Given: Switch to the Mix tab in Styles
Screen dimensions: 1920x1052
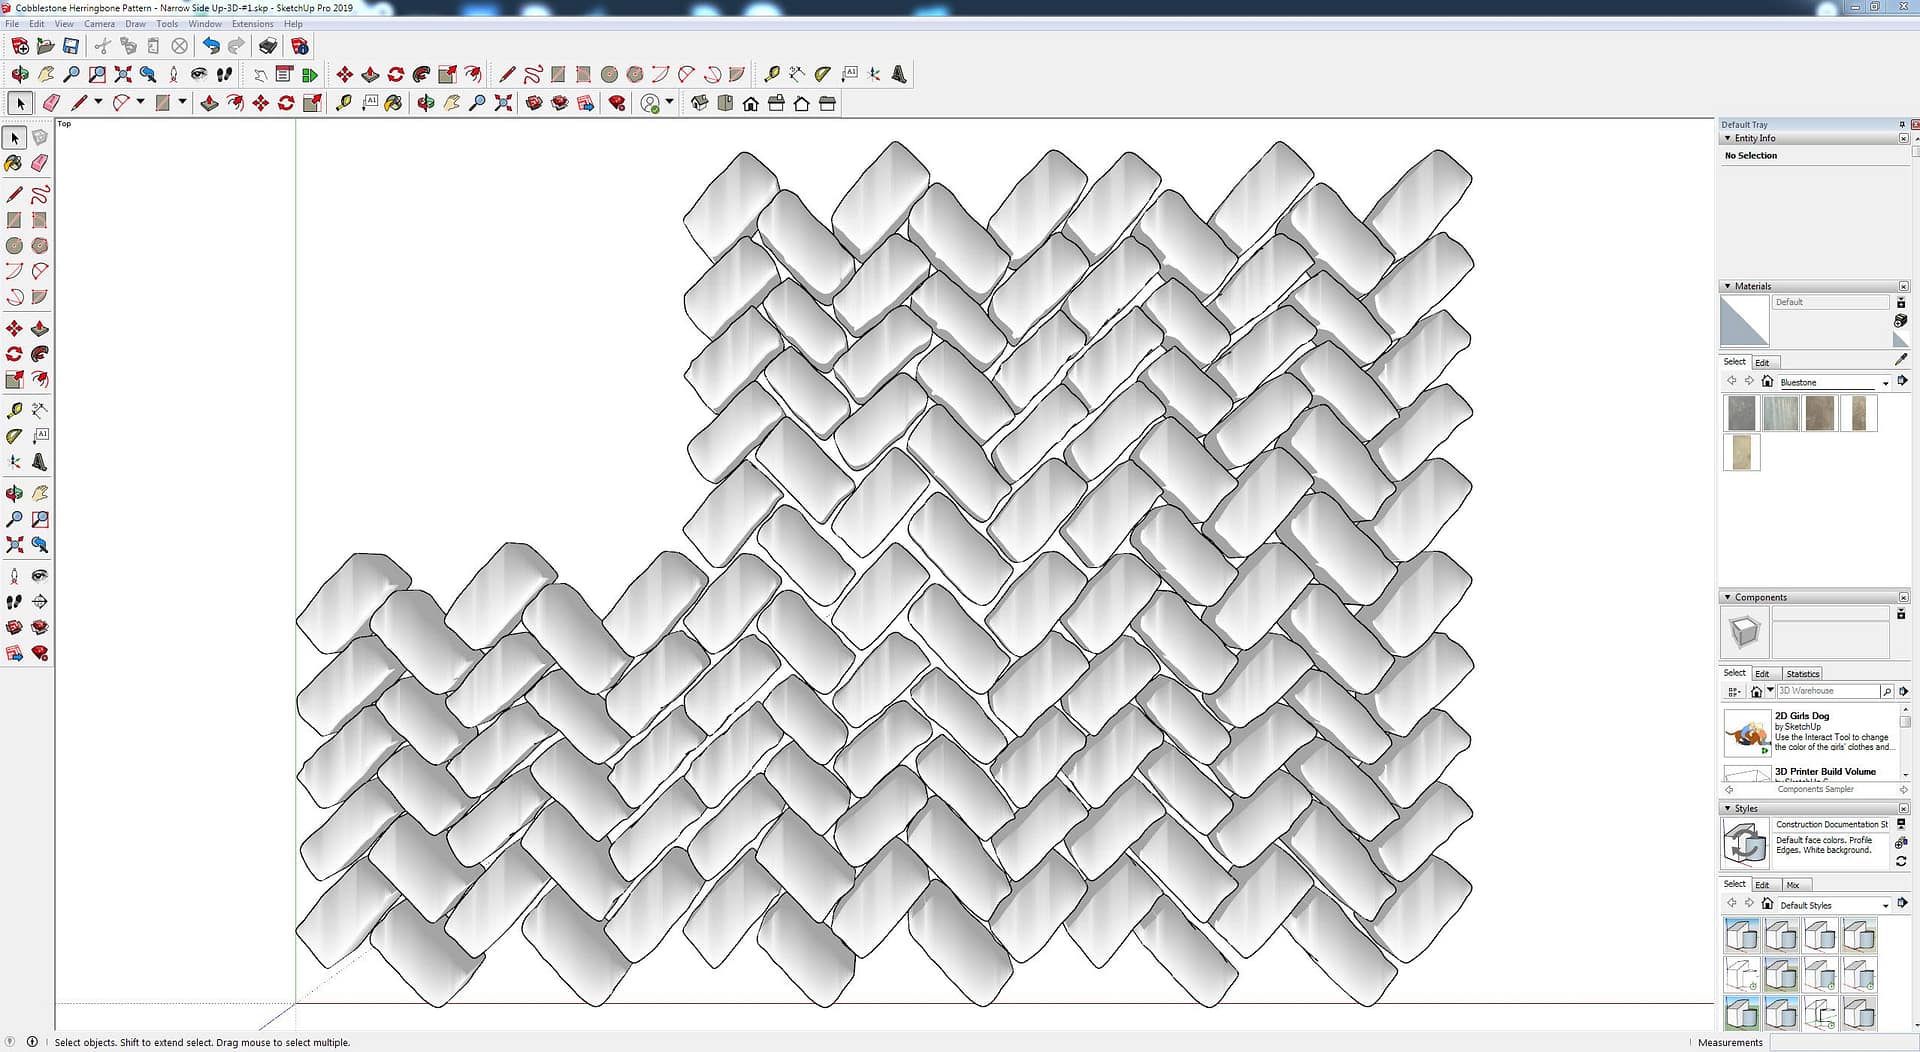Looking at the screenshot, I should [1792, 885].
